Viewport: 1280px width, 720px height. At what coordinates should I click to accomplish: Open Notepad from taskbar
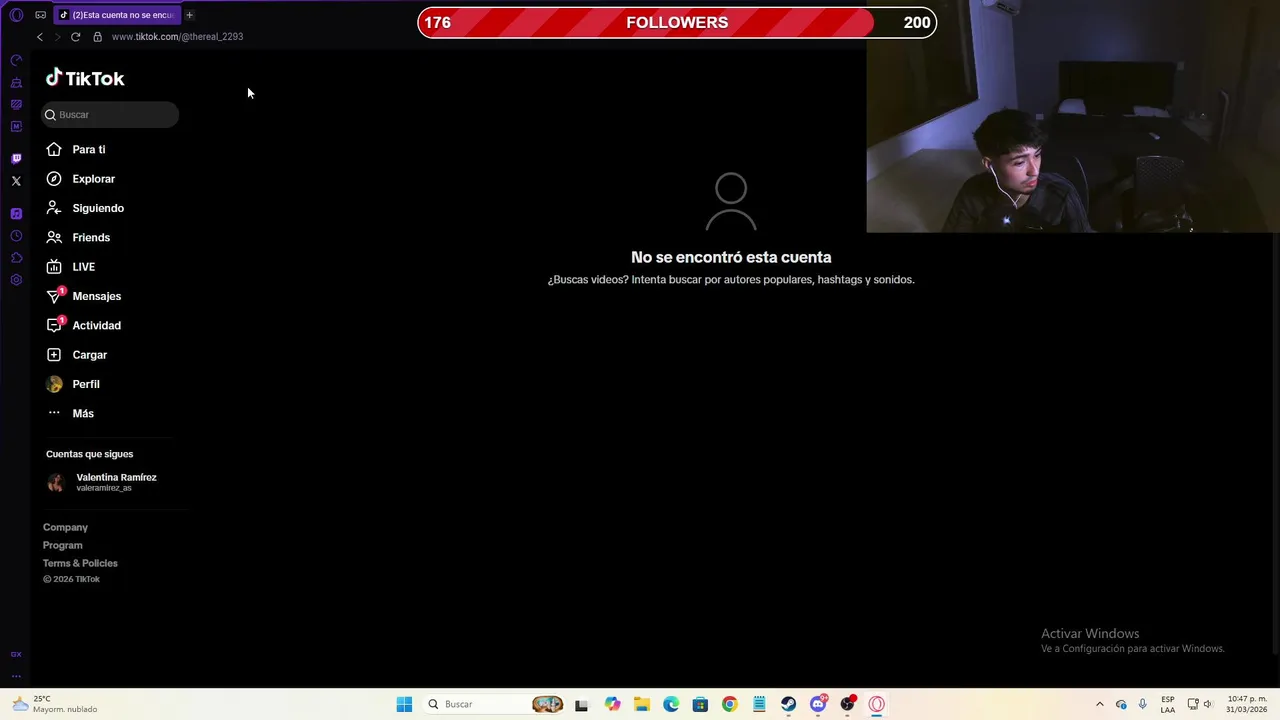[759, 704]
